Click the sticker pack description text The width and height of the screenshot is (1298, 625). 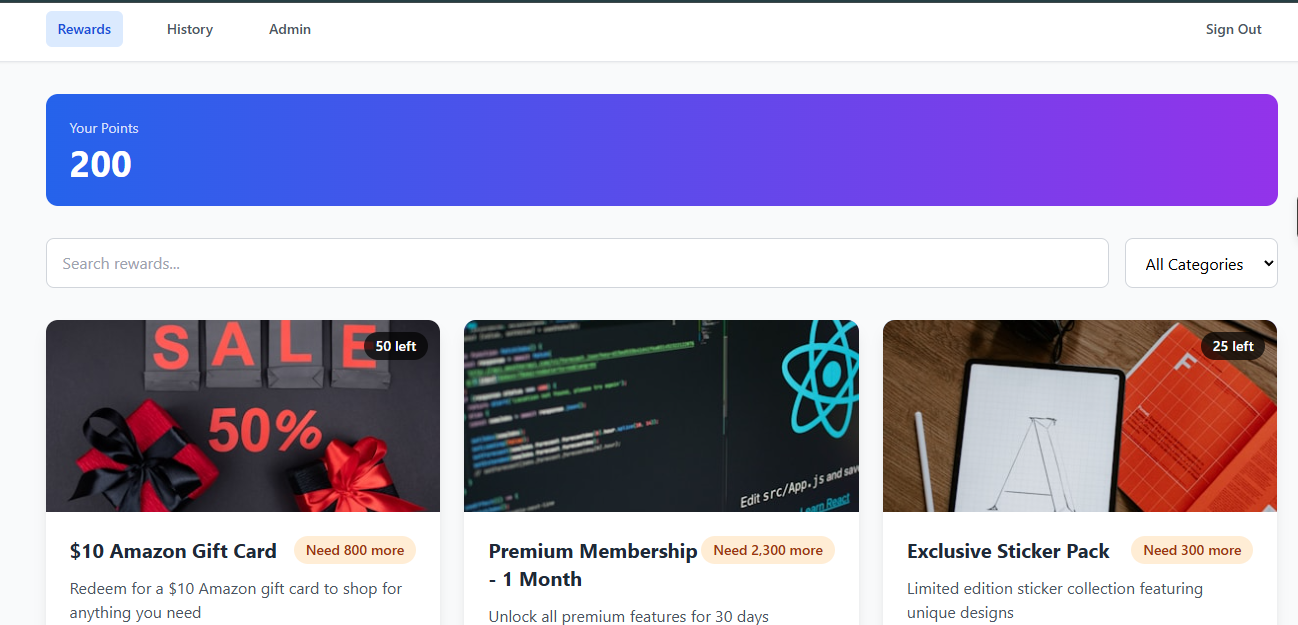(1054, 600)
